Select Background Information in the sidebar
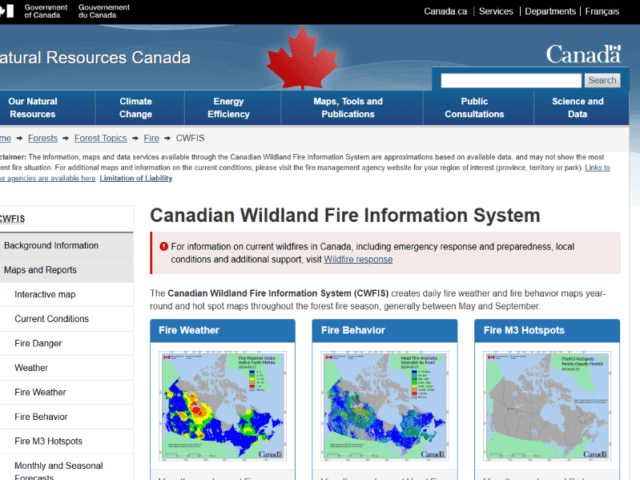The width and height of the screenshot is (640, 480). tap(67, 245)
